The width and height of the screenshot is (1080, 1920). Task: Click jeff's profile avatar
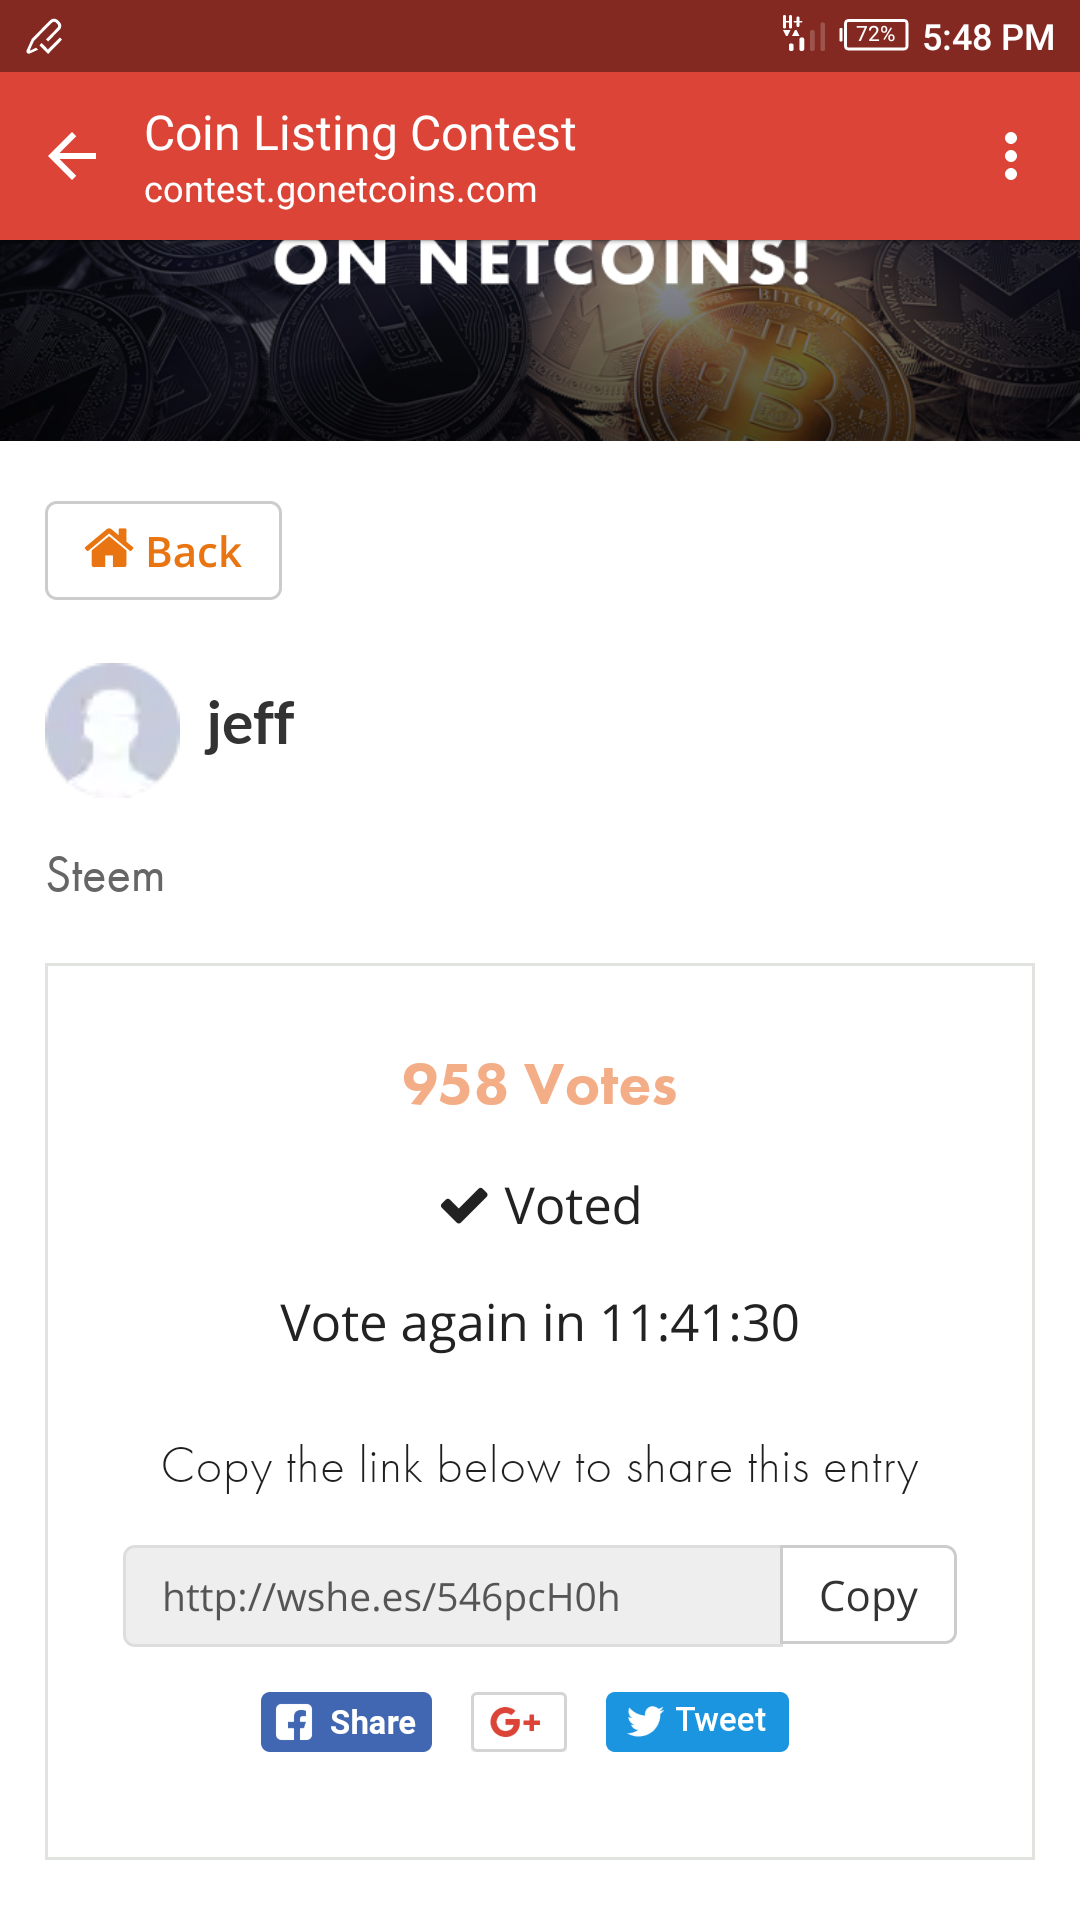pyautogui.click(x=112, y=730)
